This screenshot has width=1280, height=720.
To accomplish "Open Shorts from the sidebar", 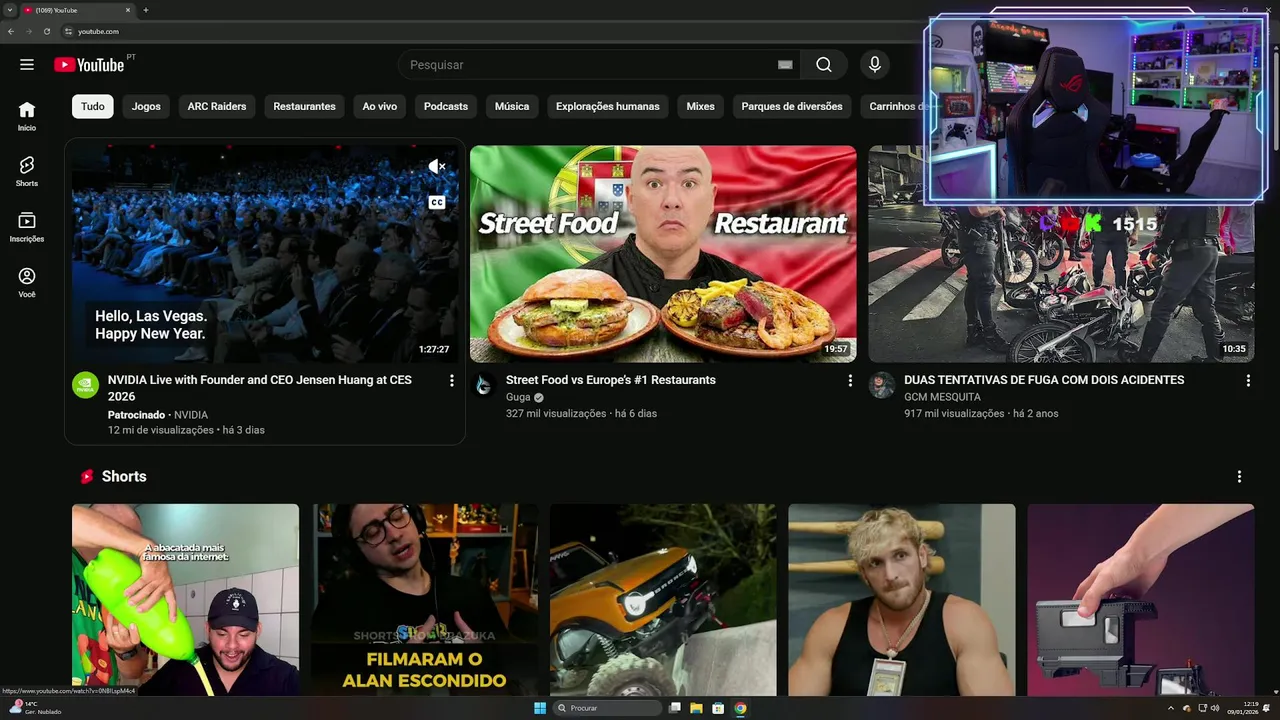I will (x=27, y=171).
